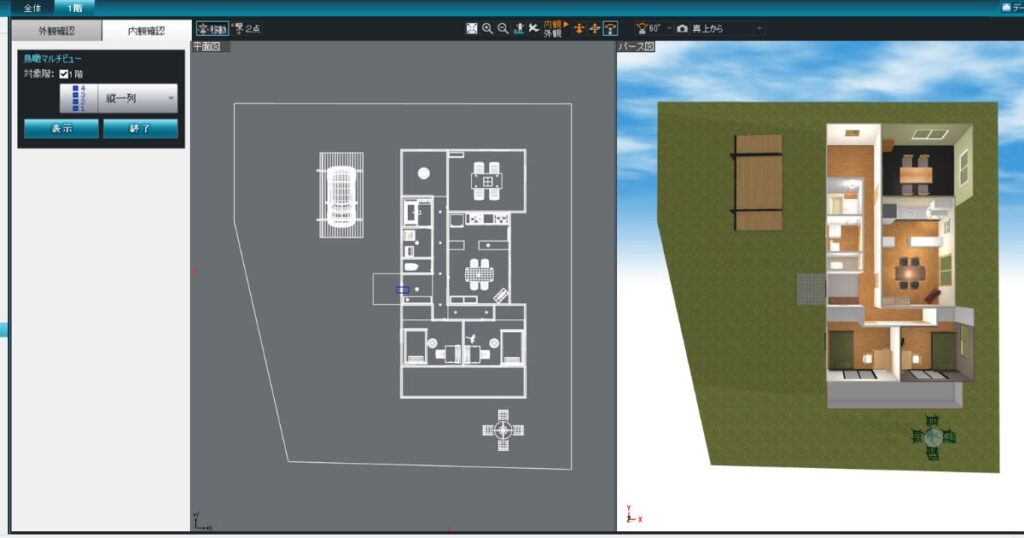Switch to the 1階 tab
Screen dimensions: 1024x538
(x=74, y=8)
